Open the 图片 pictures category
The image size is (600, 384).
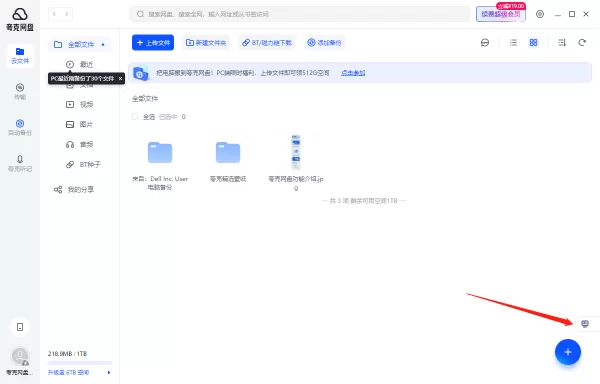click(x=80, y=124)
